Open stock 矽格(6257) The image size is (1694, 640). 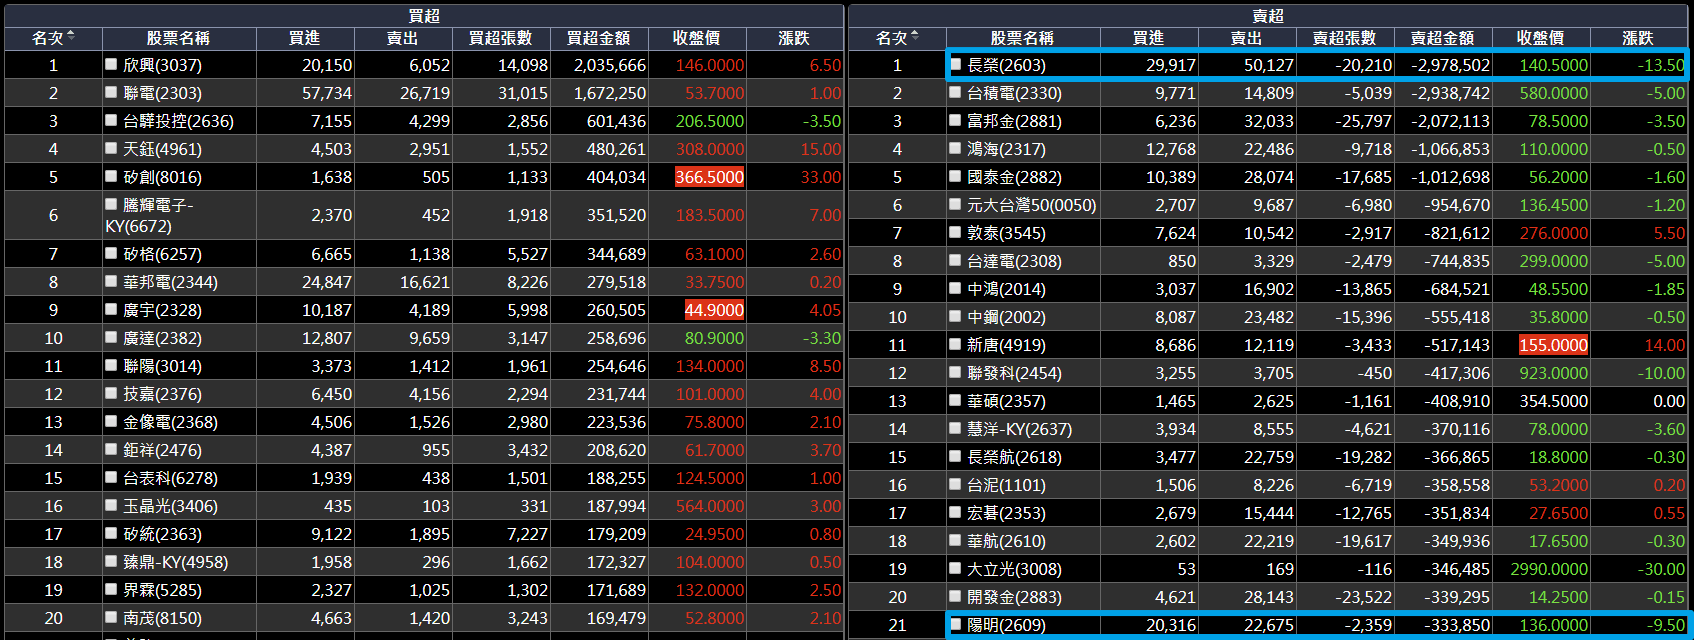tap(162, 254)
